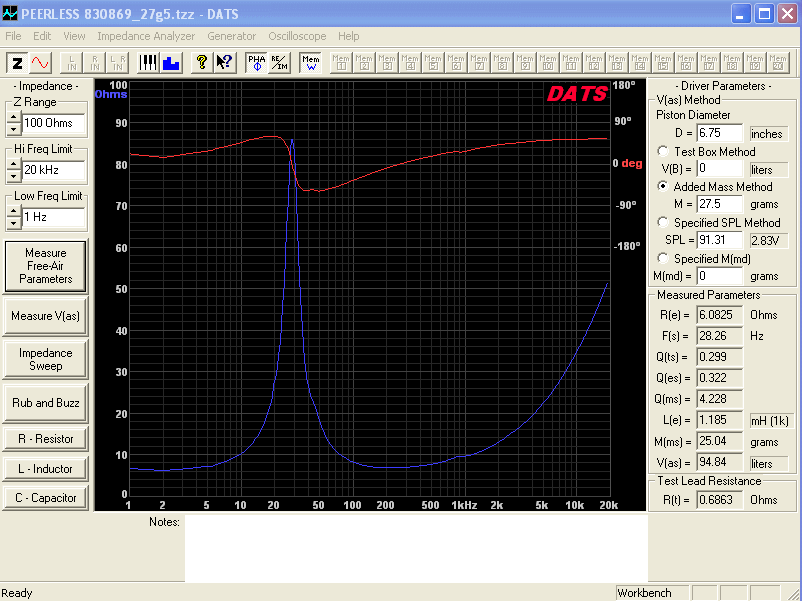Open the Edit menu
Screen dimensions: 802x601
(x=42, y=36)
